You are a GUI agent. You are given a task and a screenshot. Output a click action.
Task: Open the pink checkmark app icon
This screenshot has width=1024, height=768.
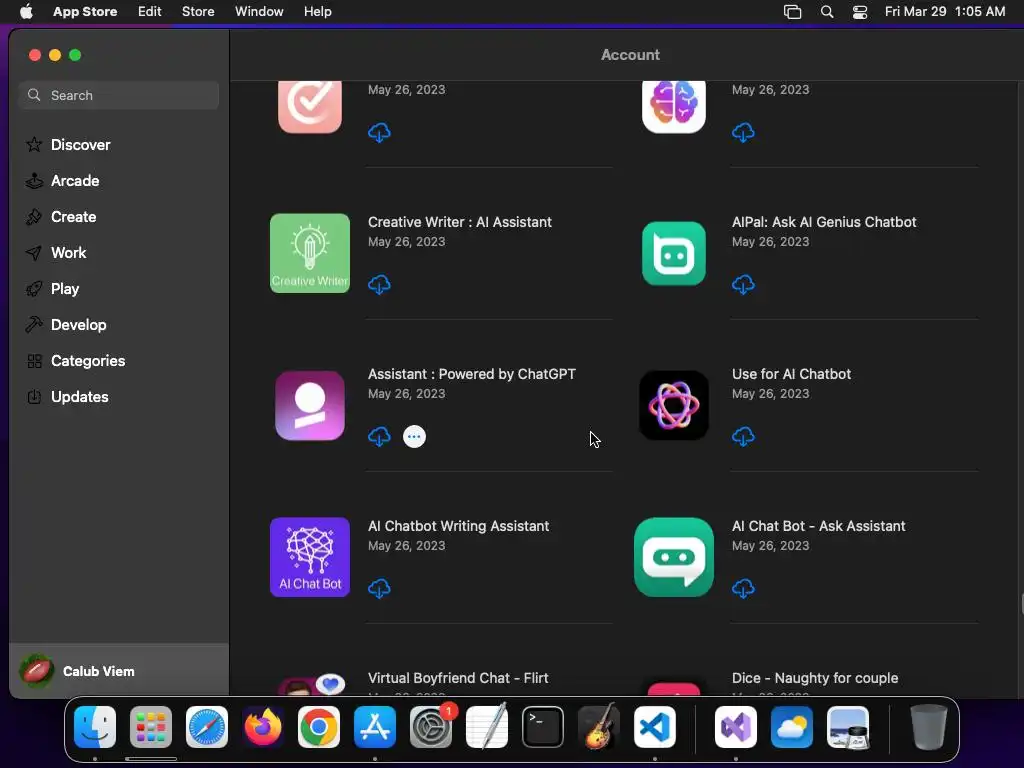(x=310, y=106)
